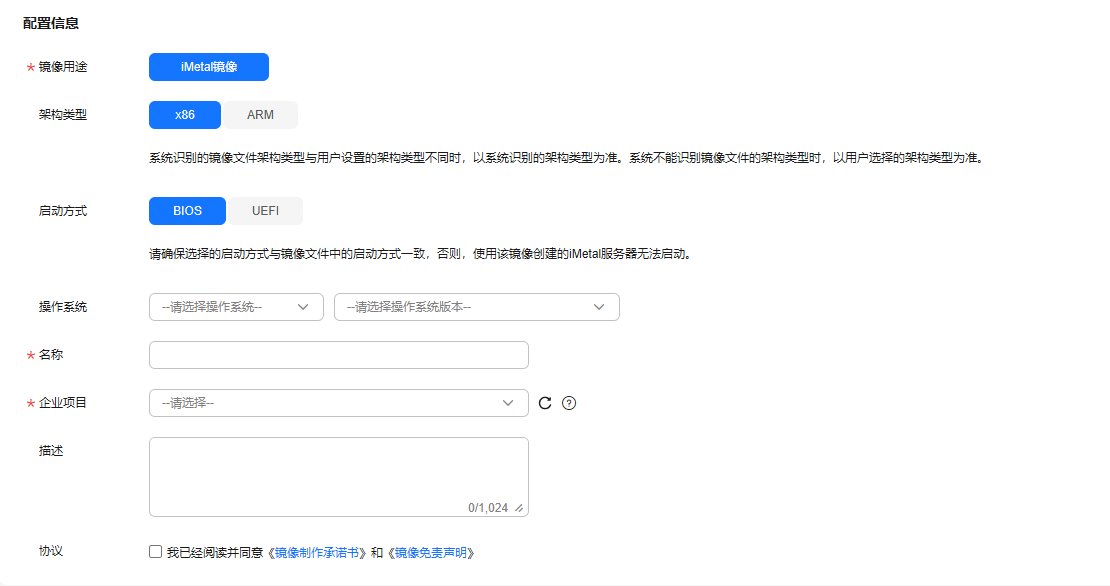Select UEFI boot mode
This screenshot has width=1110, height=586.
pos(265,211)
